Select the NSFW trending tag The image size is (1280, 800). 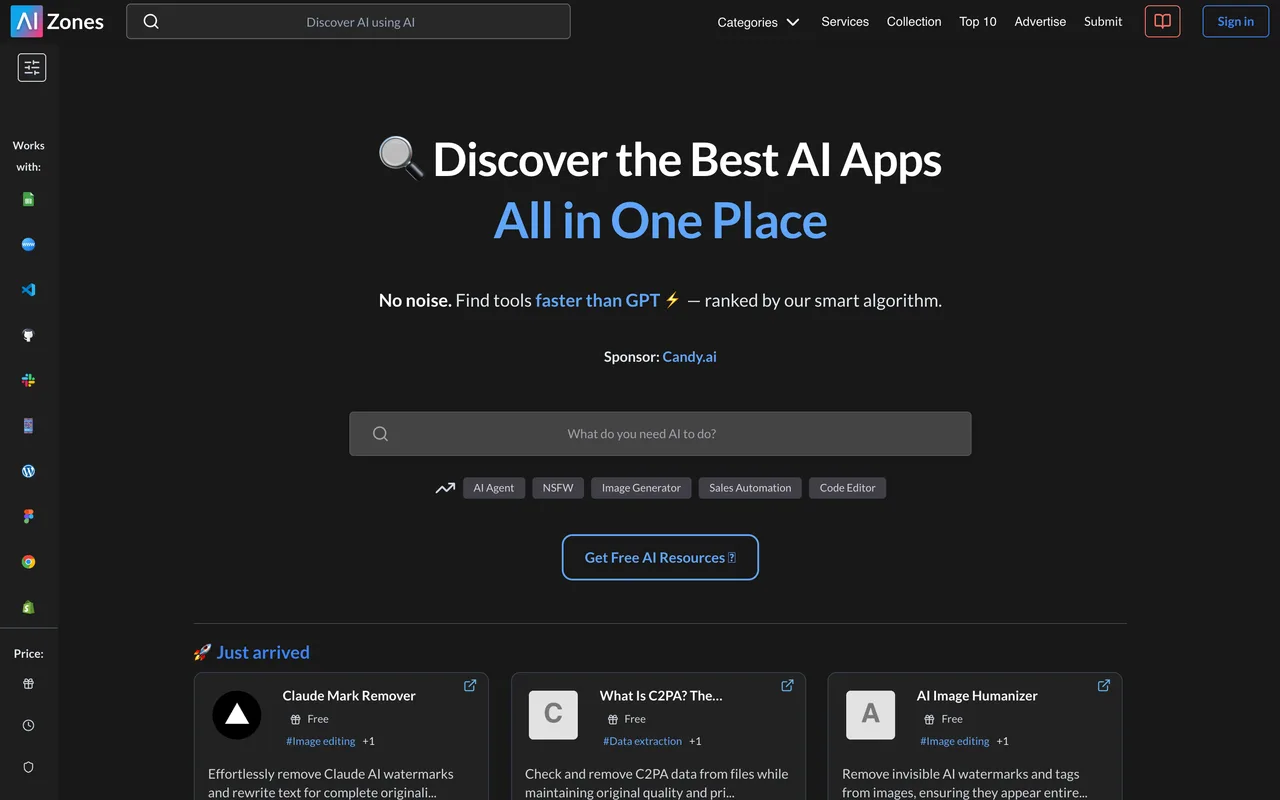[558, 488]
